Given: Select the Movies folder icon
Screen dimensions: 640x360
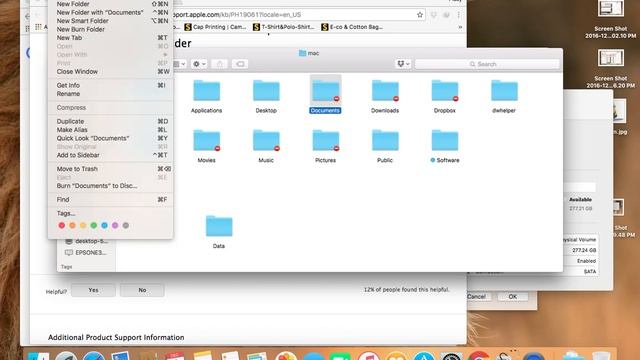Looking at the screenshot, I should 207,140.
